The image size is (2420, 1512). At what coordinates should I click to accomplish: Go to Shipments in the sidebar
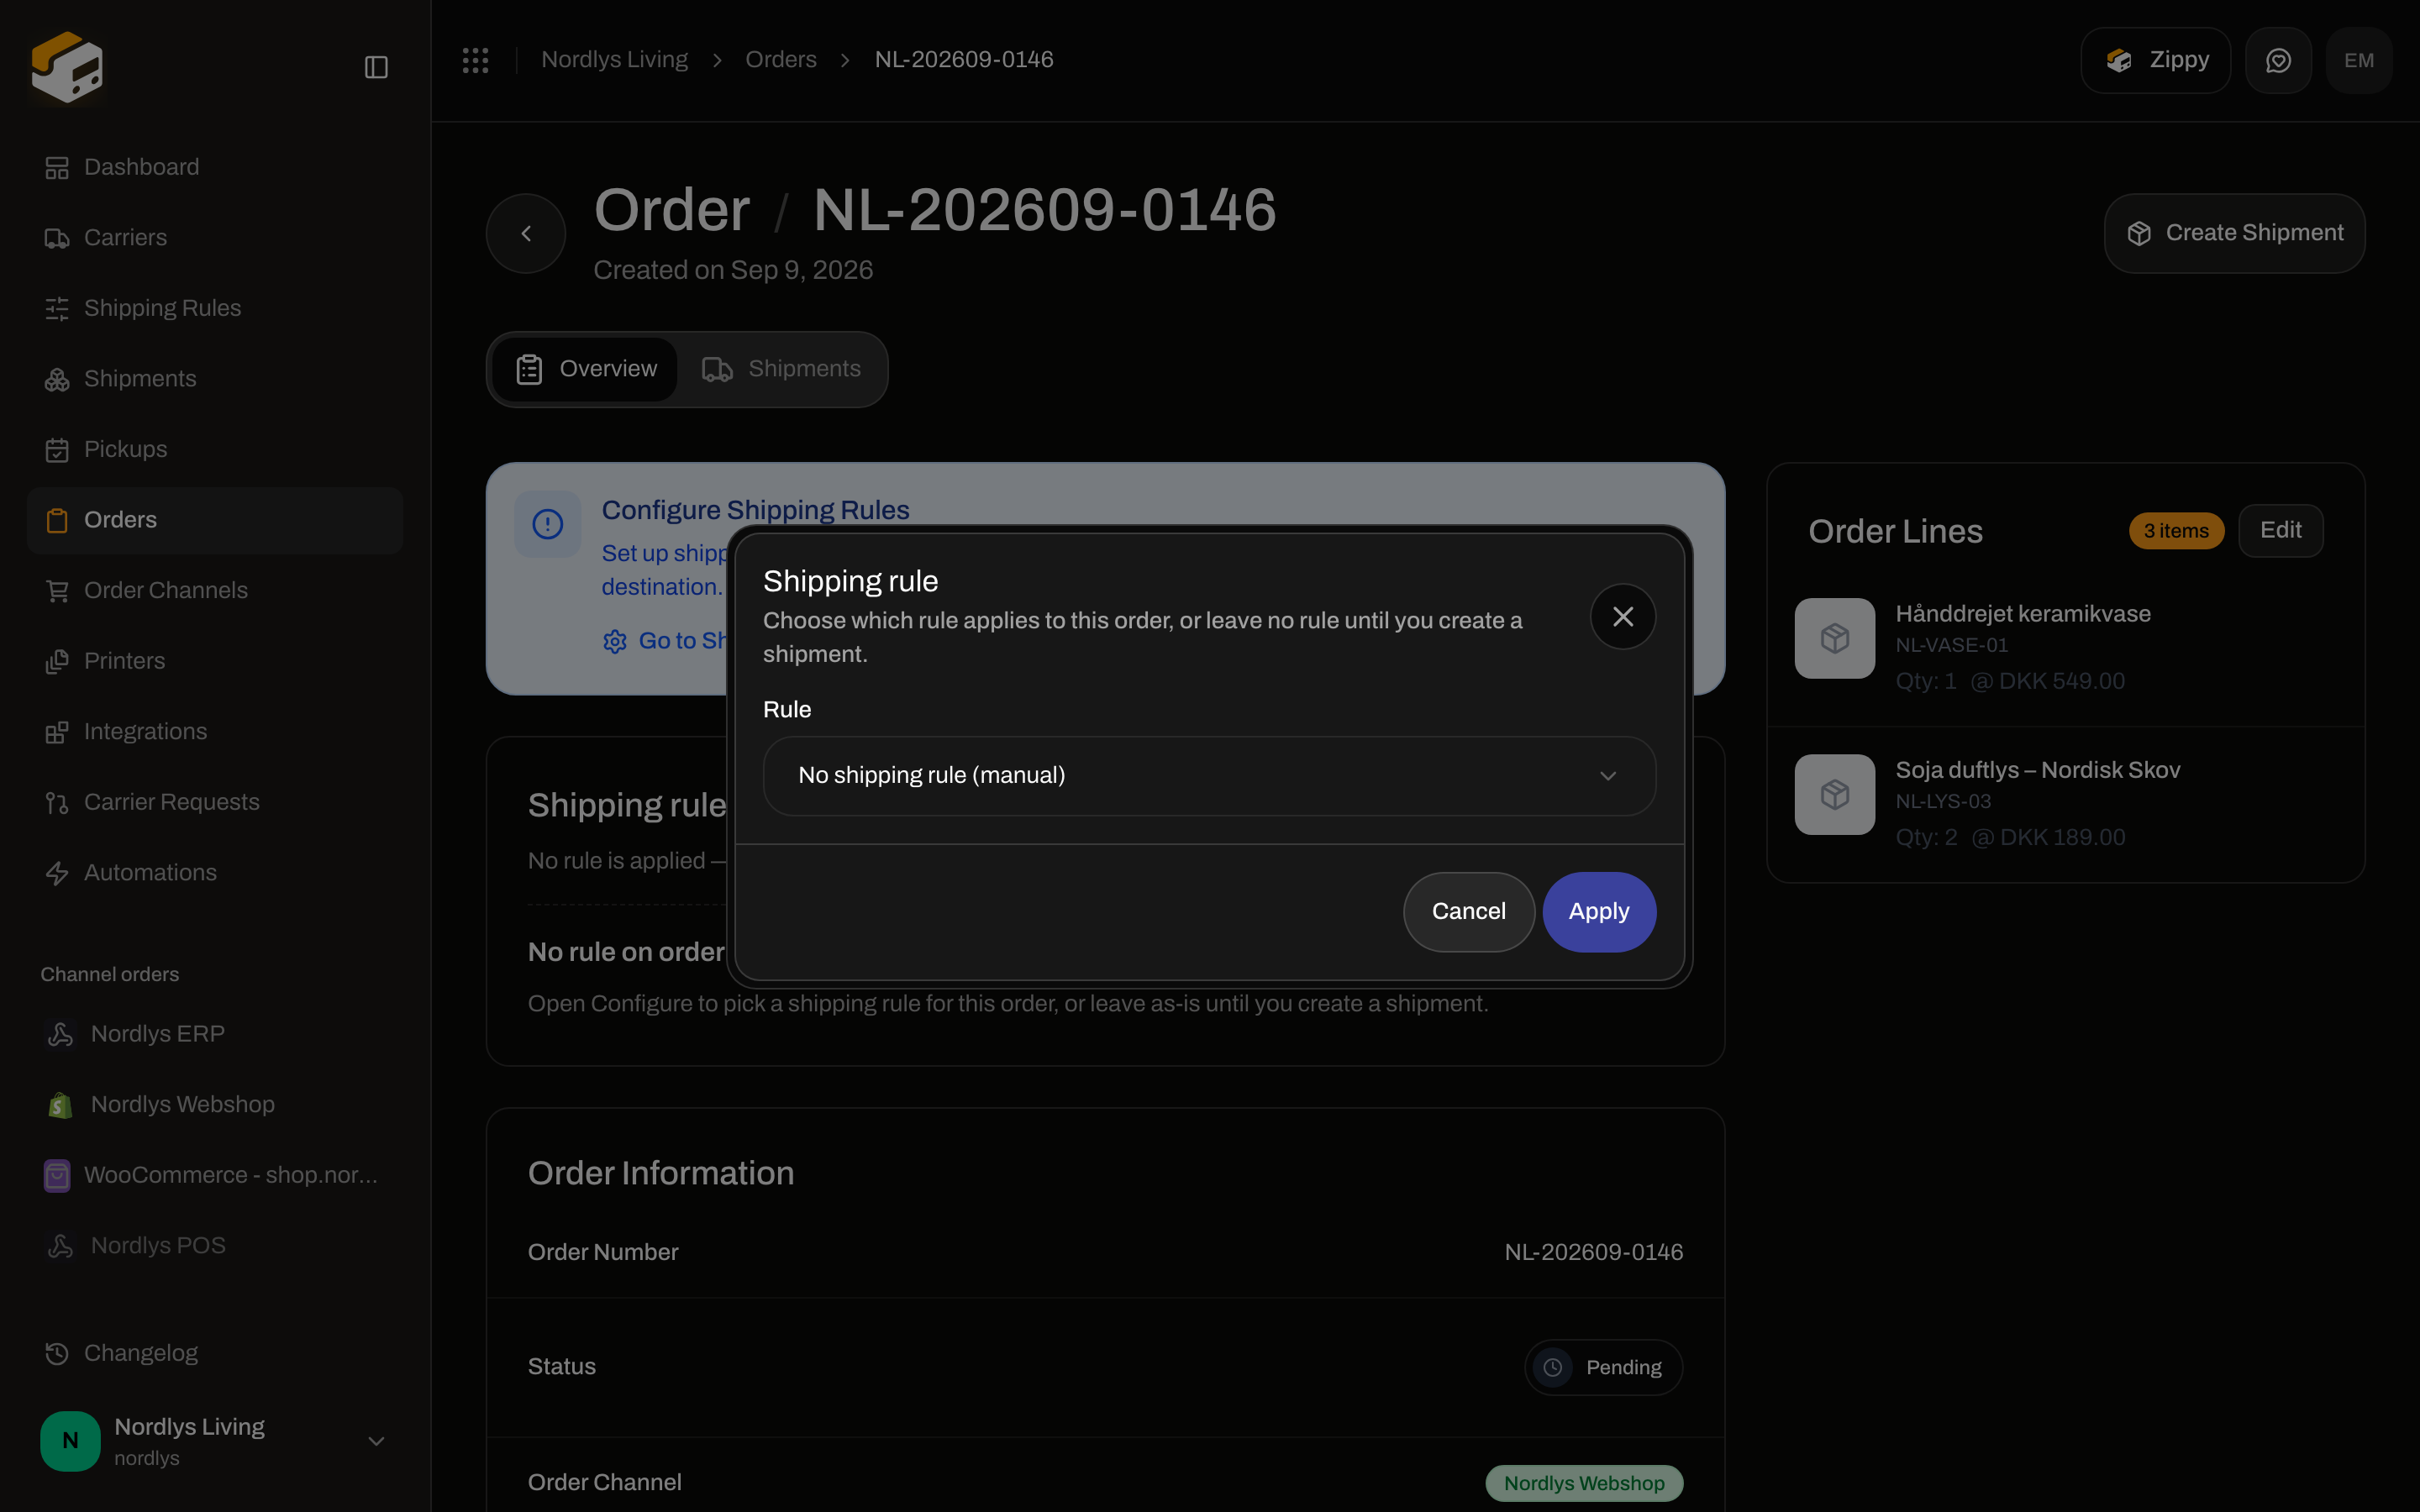click(x=215, y=379)
